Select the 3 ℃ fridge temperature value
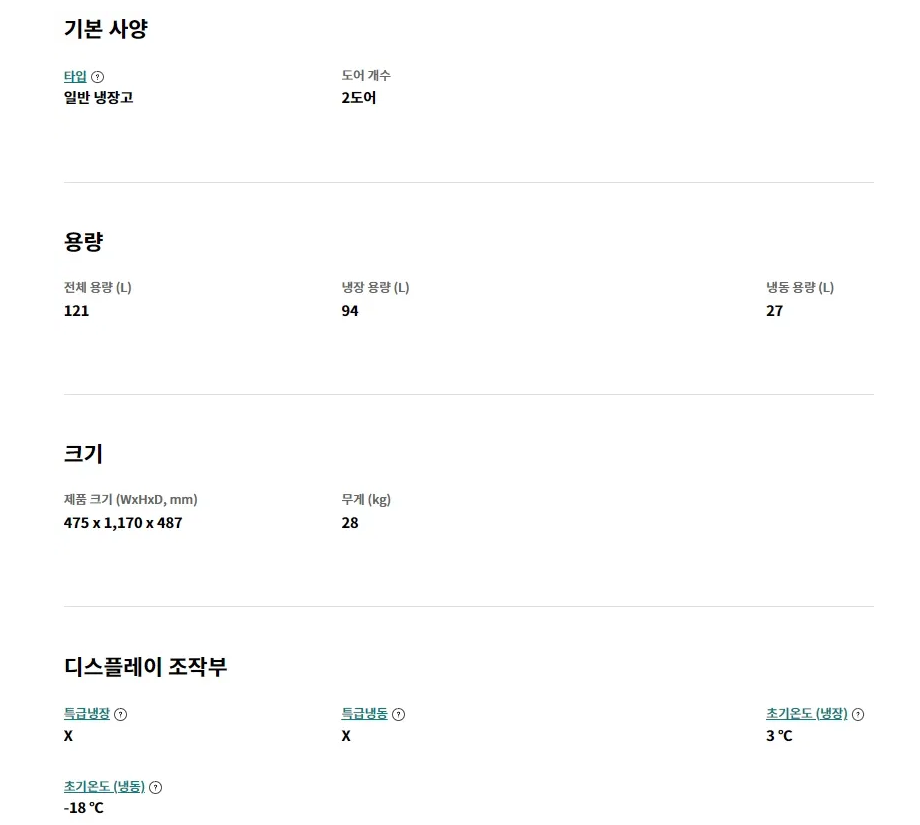Viewport: 920px width, 825px height. point(780,736)
